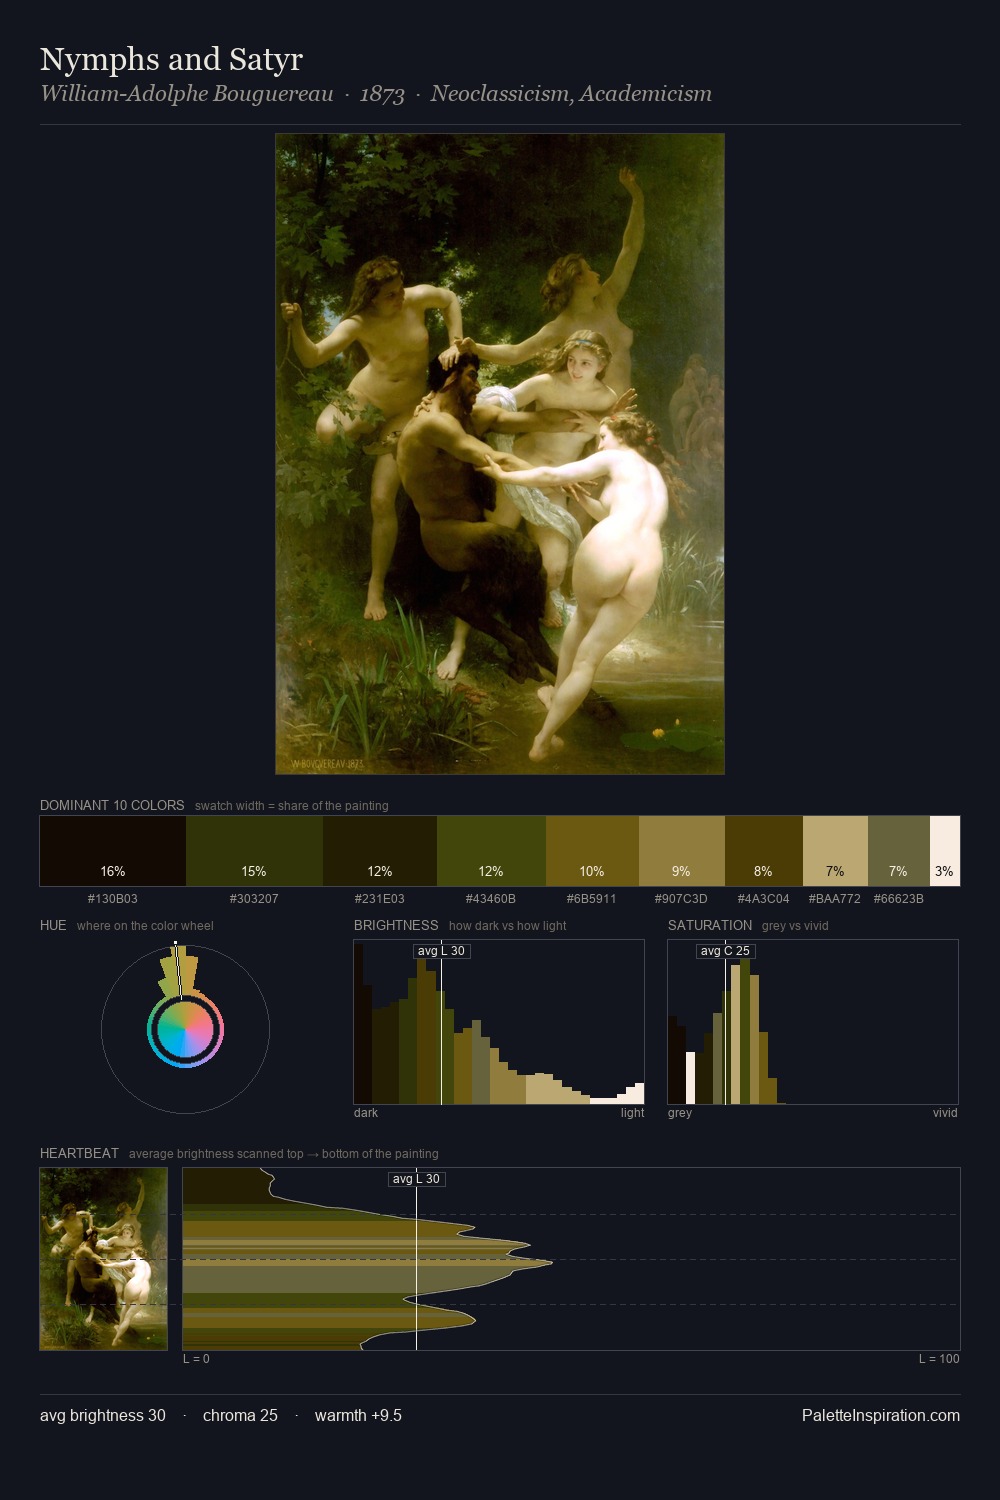This screenshot has height=1500, width=1000.
Task: Click the warmth +9.5 footer stat
Action: click(358, 1415)
